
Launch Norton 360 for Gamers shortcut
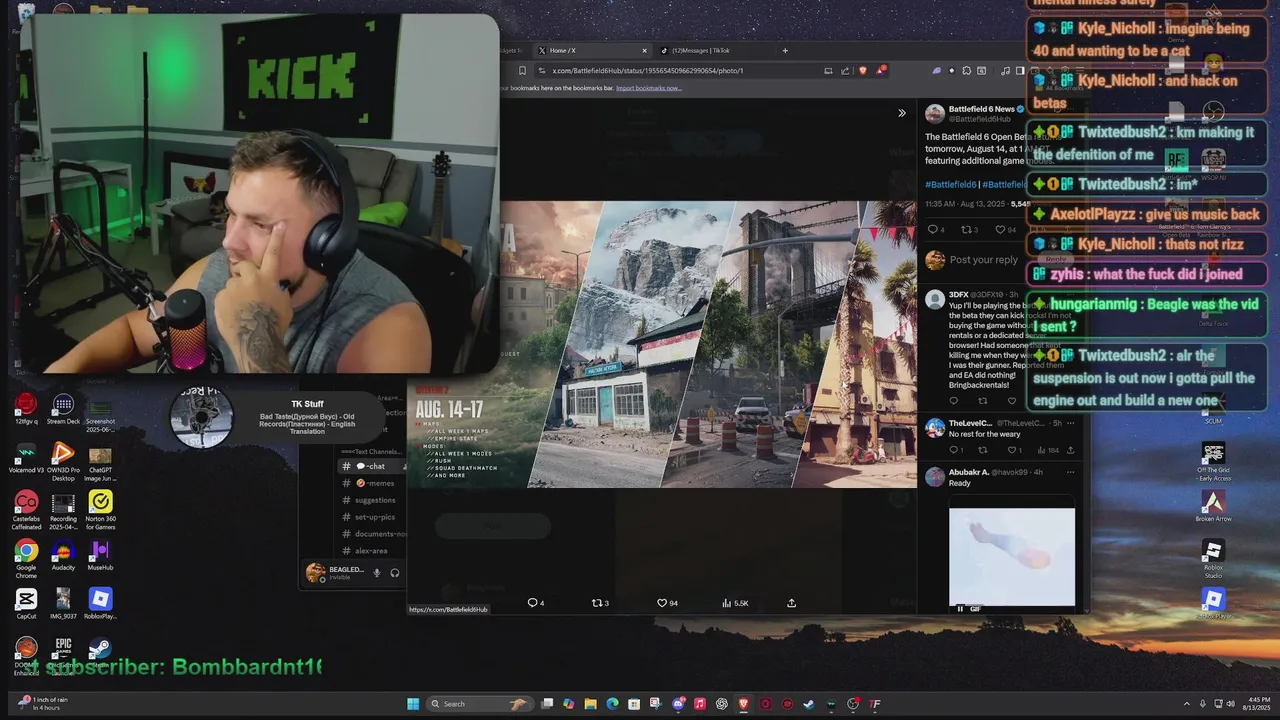(100, 510)
